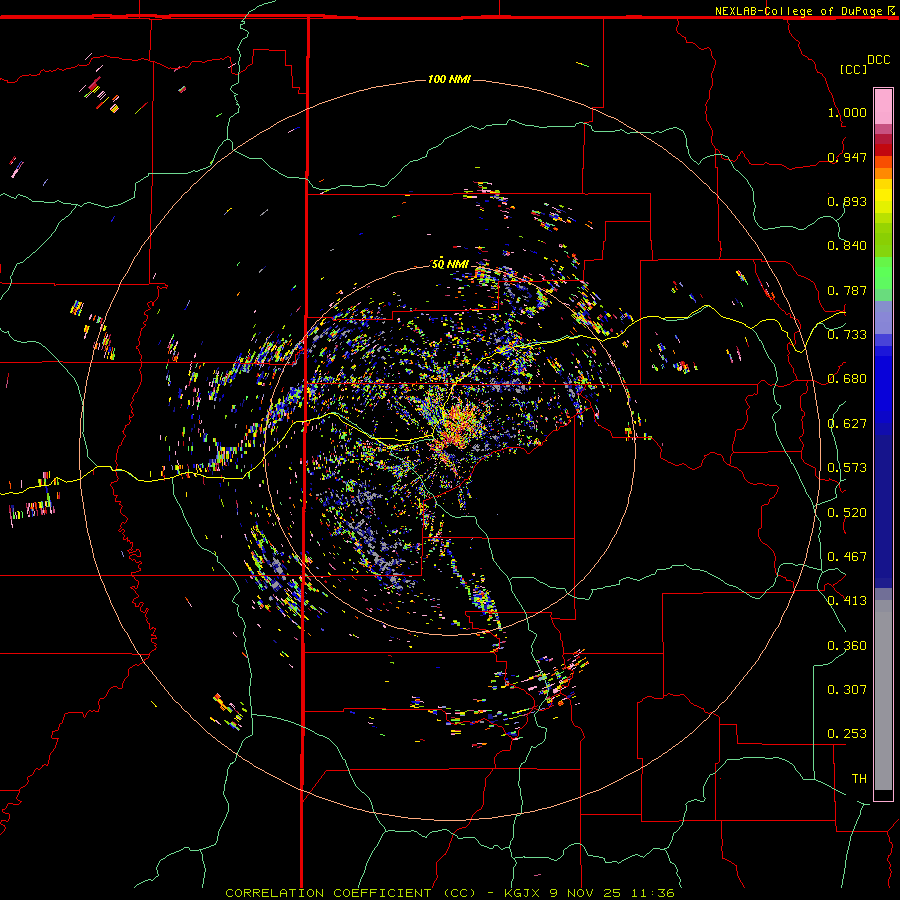Screen dimensions: 900x900
Task: Select the 0.520 scale value
Action: 847,513
